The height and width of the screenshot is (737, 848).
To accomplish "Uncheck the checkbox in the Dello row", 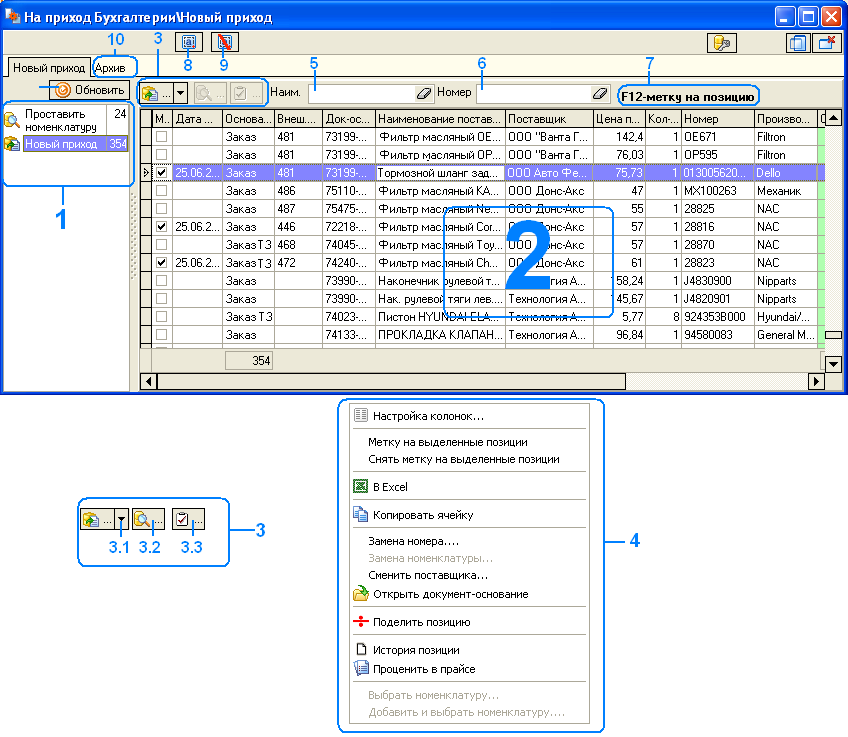I will [x=161, y=172].
